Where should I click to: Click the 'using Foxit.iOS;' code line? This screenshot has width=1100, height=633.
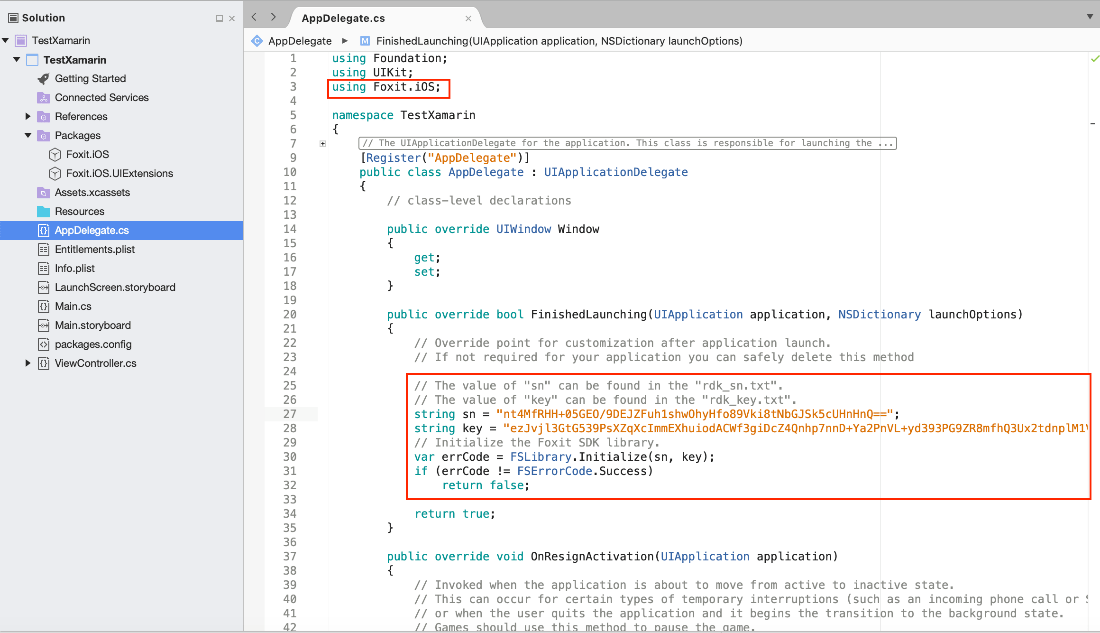coord(387,87)
